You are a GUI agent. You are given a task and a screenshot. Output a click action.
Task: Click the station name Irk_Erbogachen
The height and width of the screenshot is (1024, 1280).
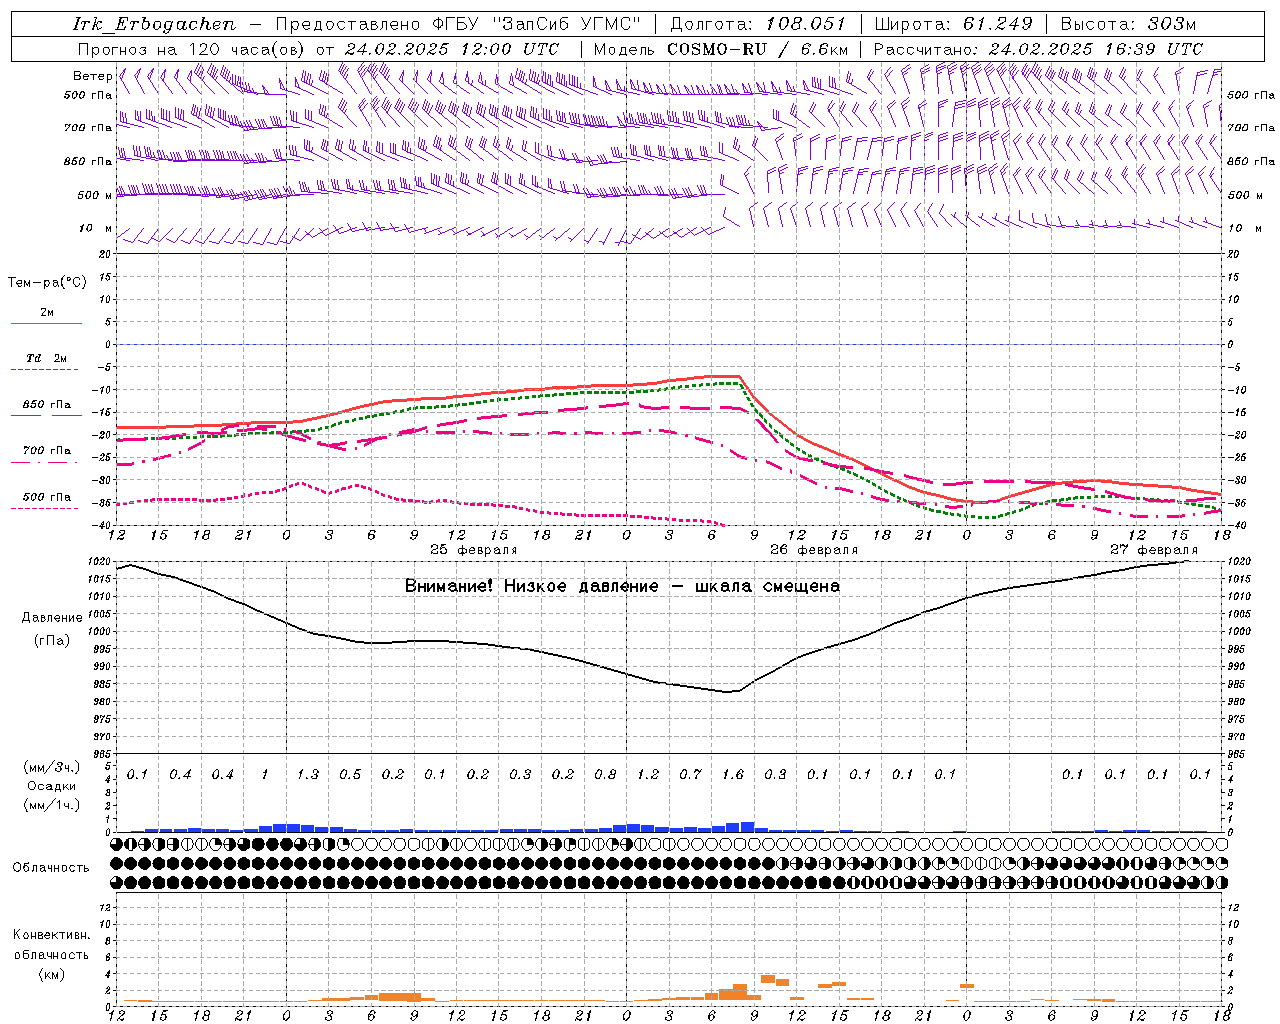tap(154, 24)
